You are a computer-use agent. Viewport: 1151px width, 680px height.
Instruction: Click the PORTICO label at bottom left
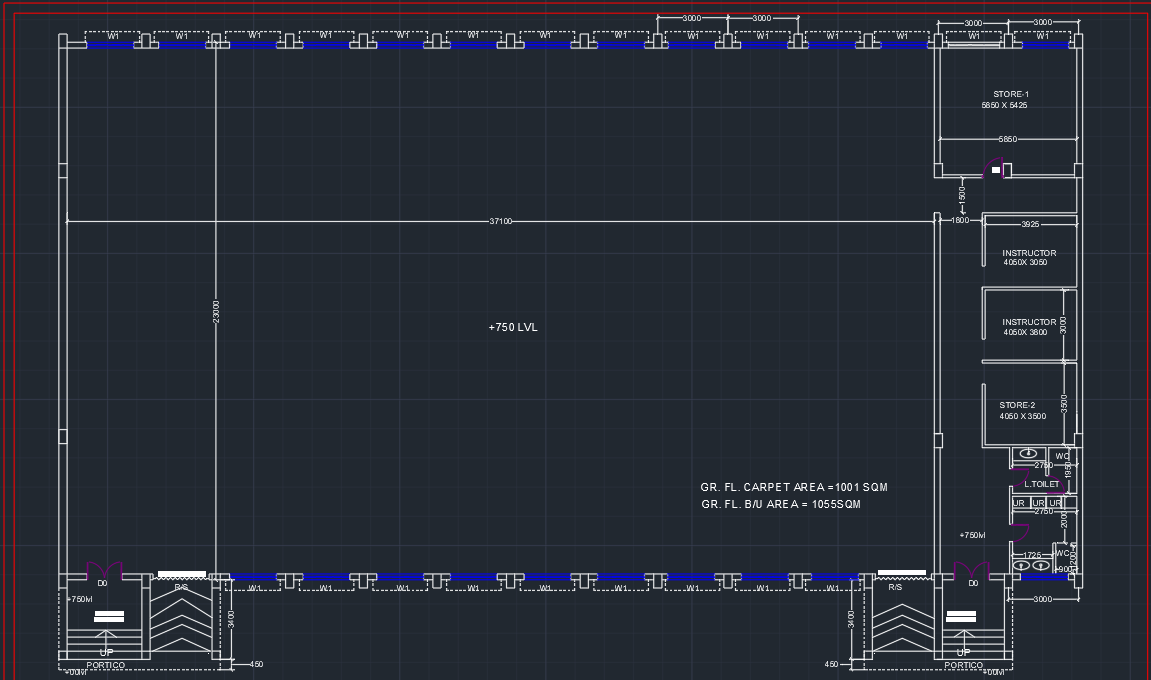[x=106, y=665]
